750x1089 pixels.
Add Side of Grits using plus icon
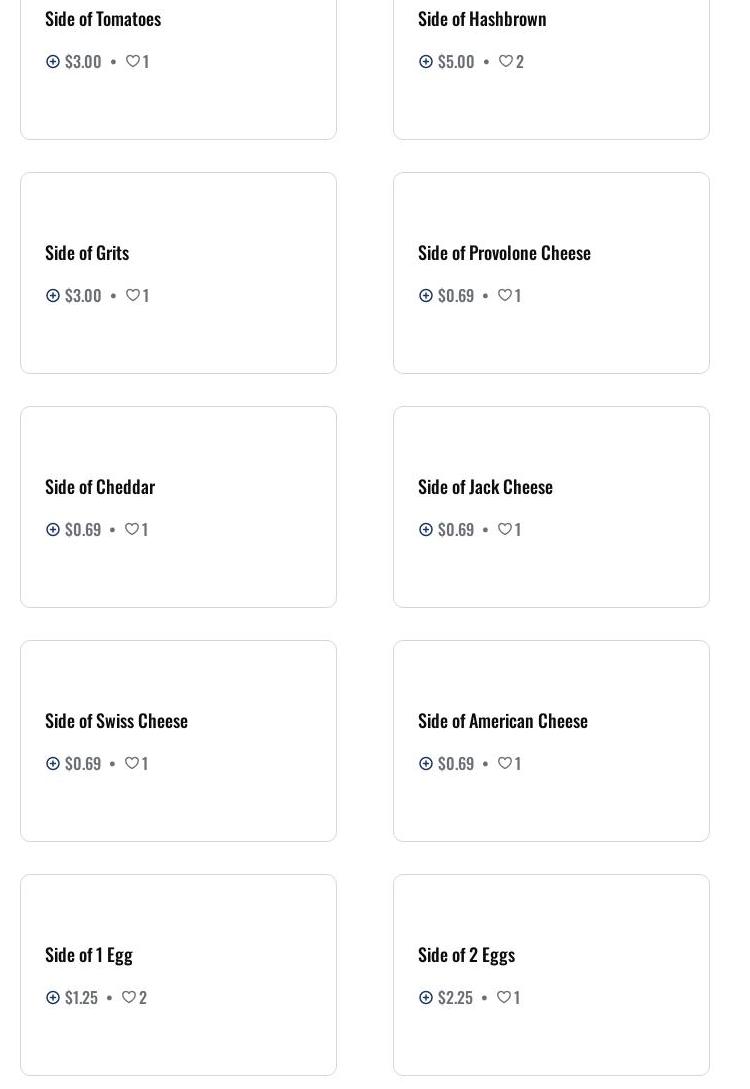pyautogui.click(x=53, y=295)
